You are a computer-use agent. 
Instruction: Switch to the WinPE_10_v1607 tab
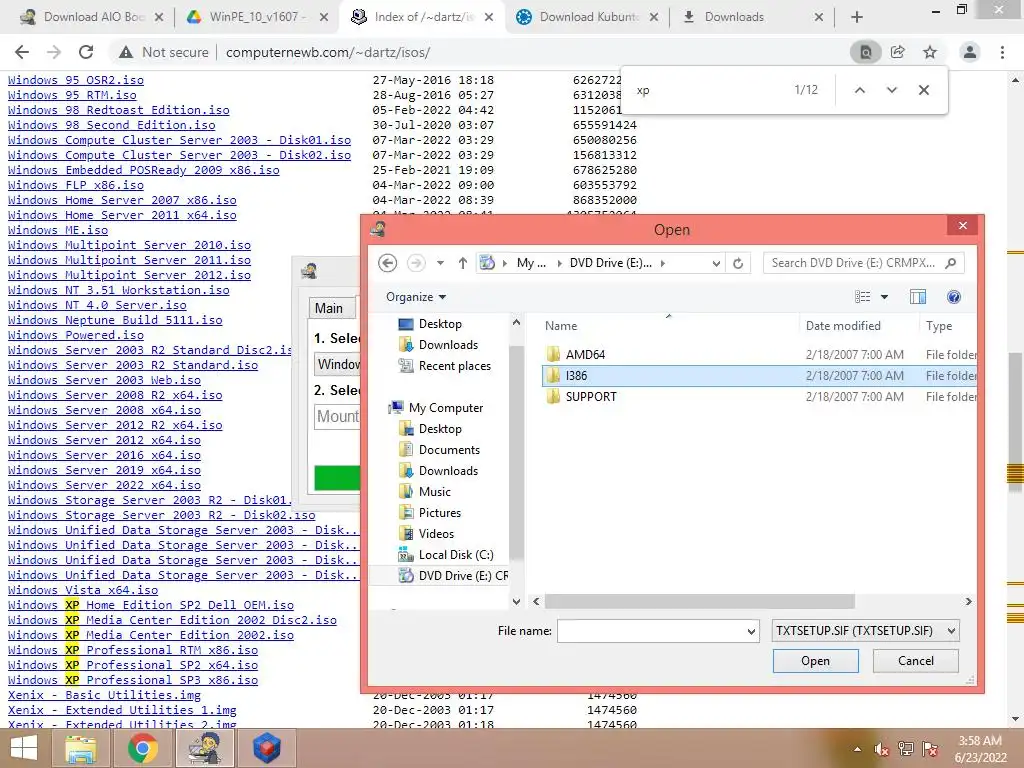[x=257, y=17]
